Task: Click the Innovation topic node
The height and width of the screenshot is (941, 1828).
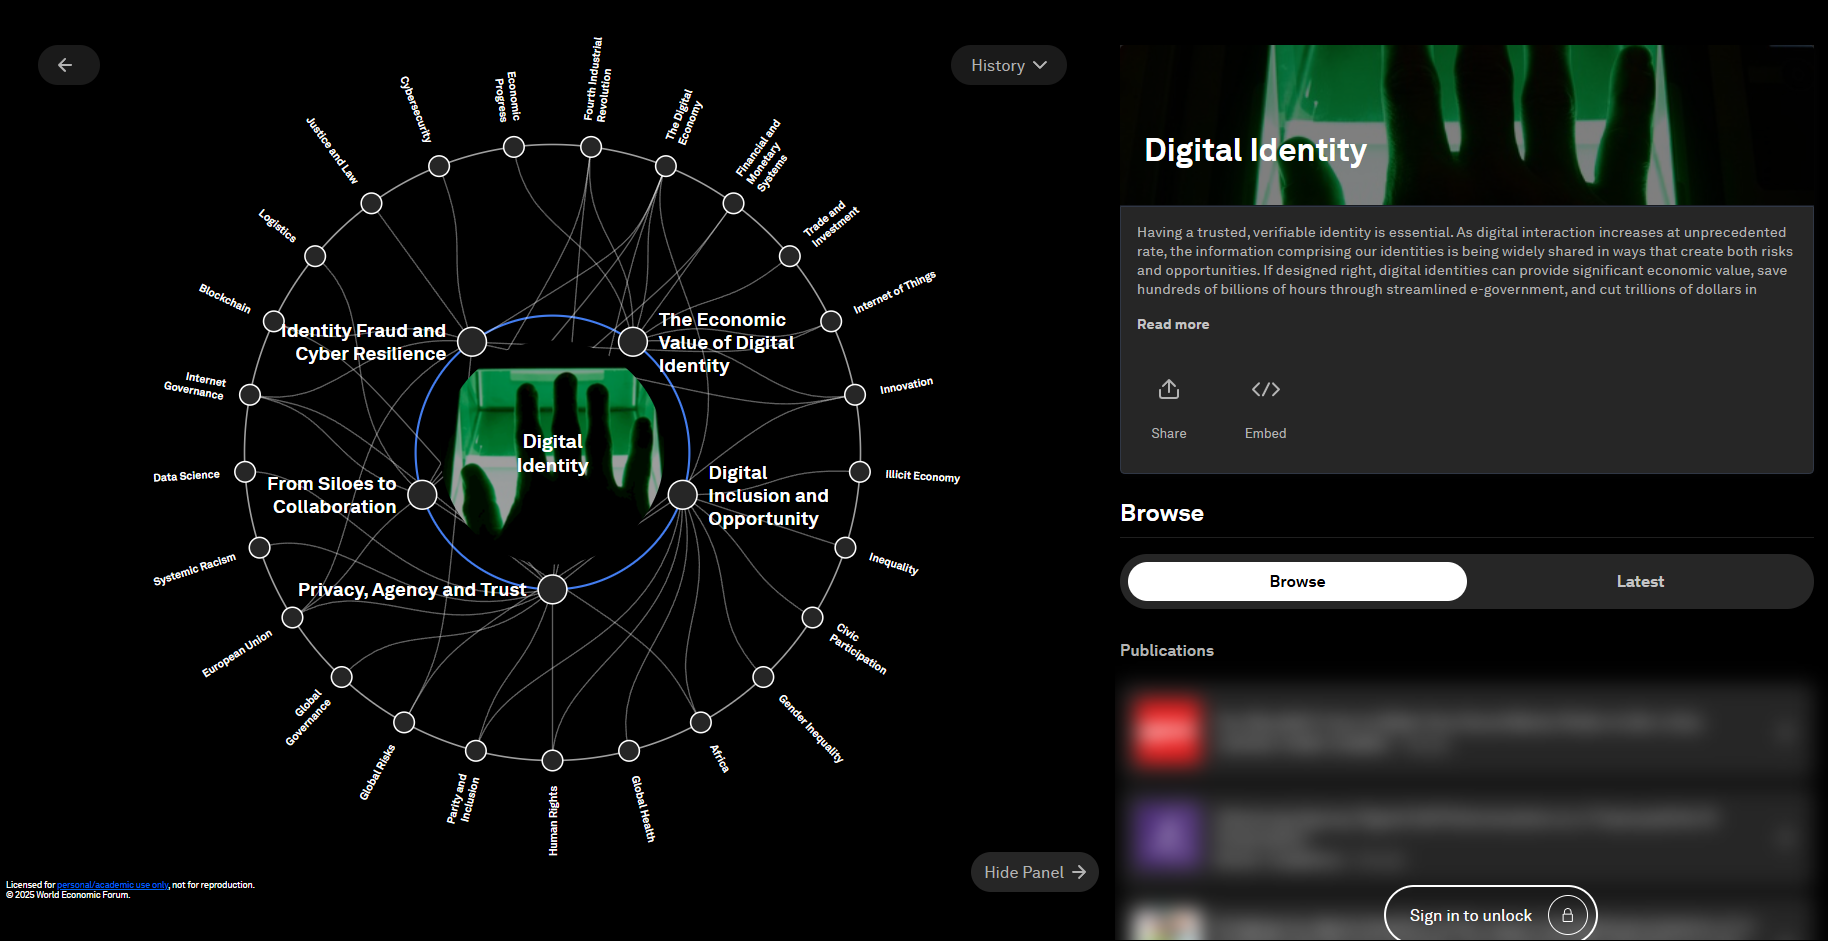Action: pos(855,394)
